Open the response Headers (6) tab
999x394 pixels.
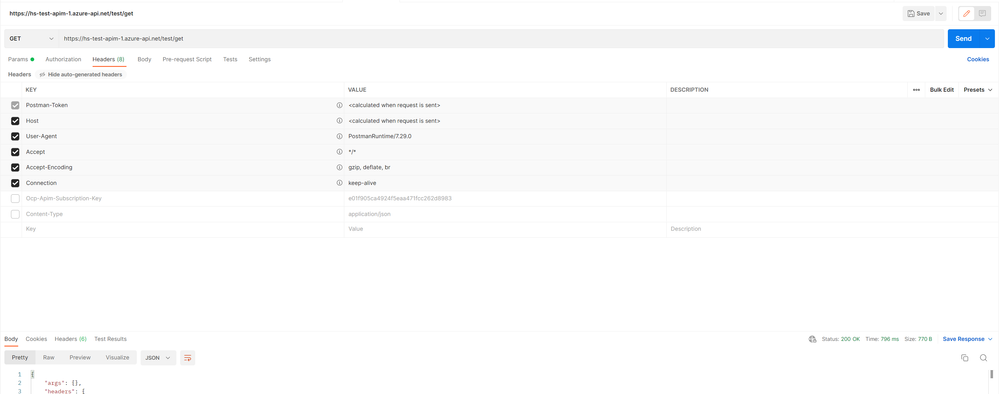pyautogui.click(x=70, y=339)
